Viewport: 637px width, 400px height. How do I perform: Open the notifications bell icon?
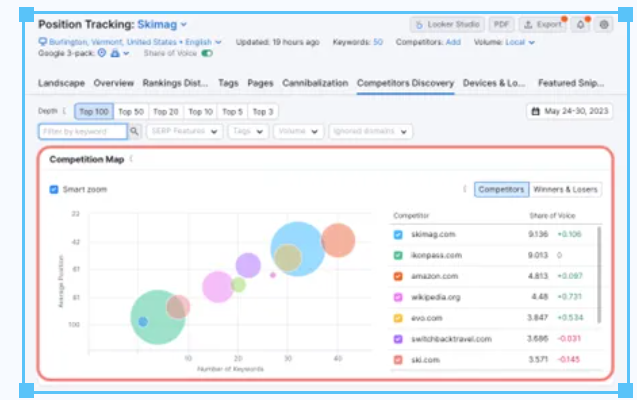coord(581,25)
